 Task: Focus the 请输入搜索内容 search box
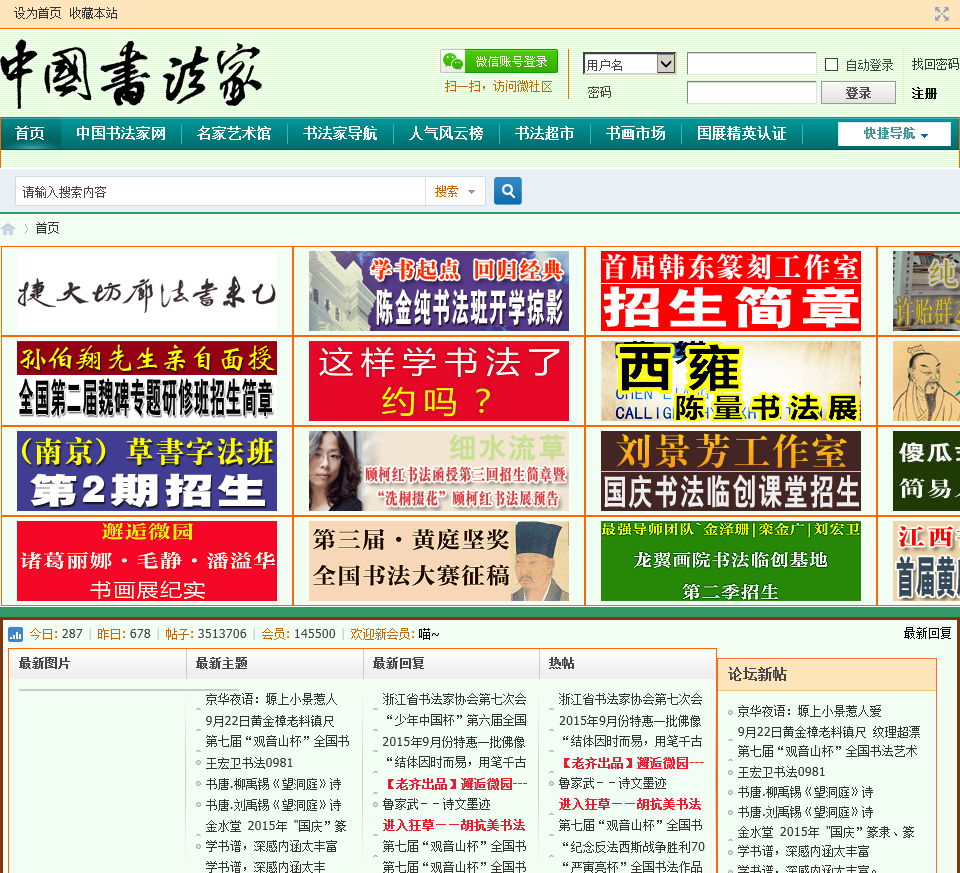pos(220,192)
